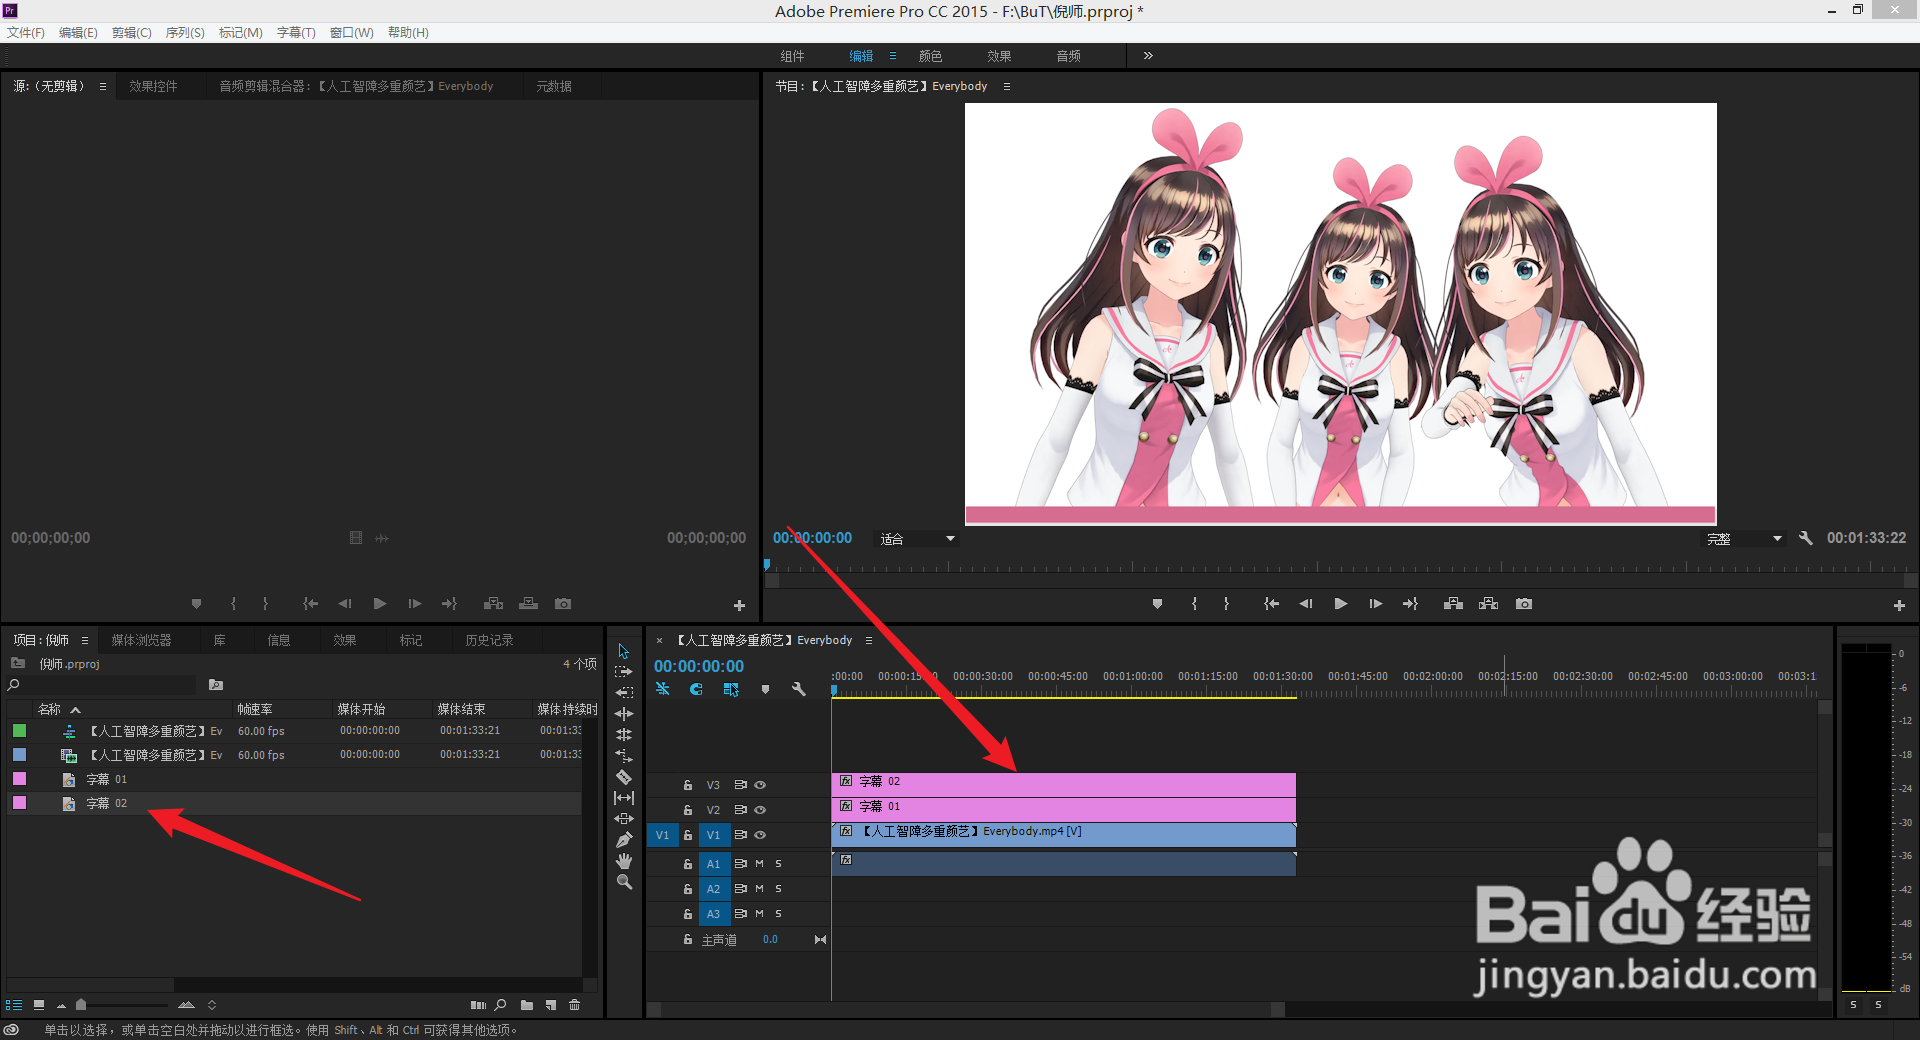Delete selected item with trash icon

(575, 1005)
